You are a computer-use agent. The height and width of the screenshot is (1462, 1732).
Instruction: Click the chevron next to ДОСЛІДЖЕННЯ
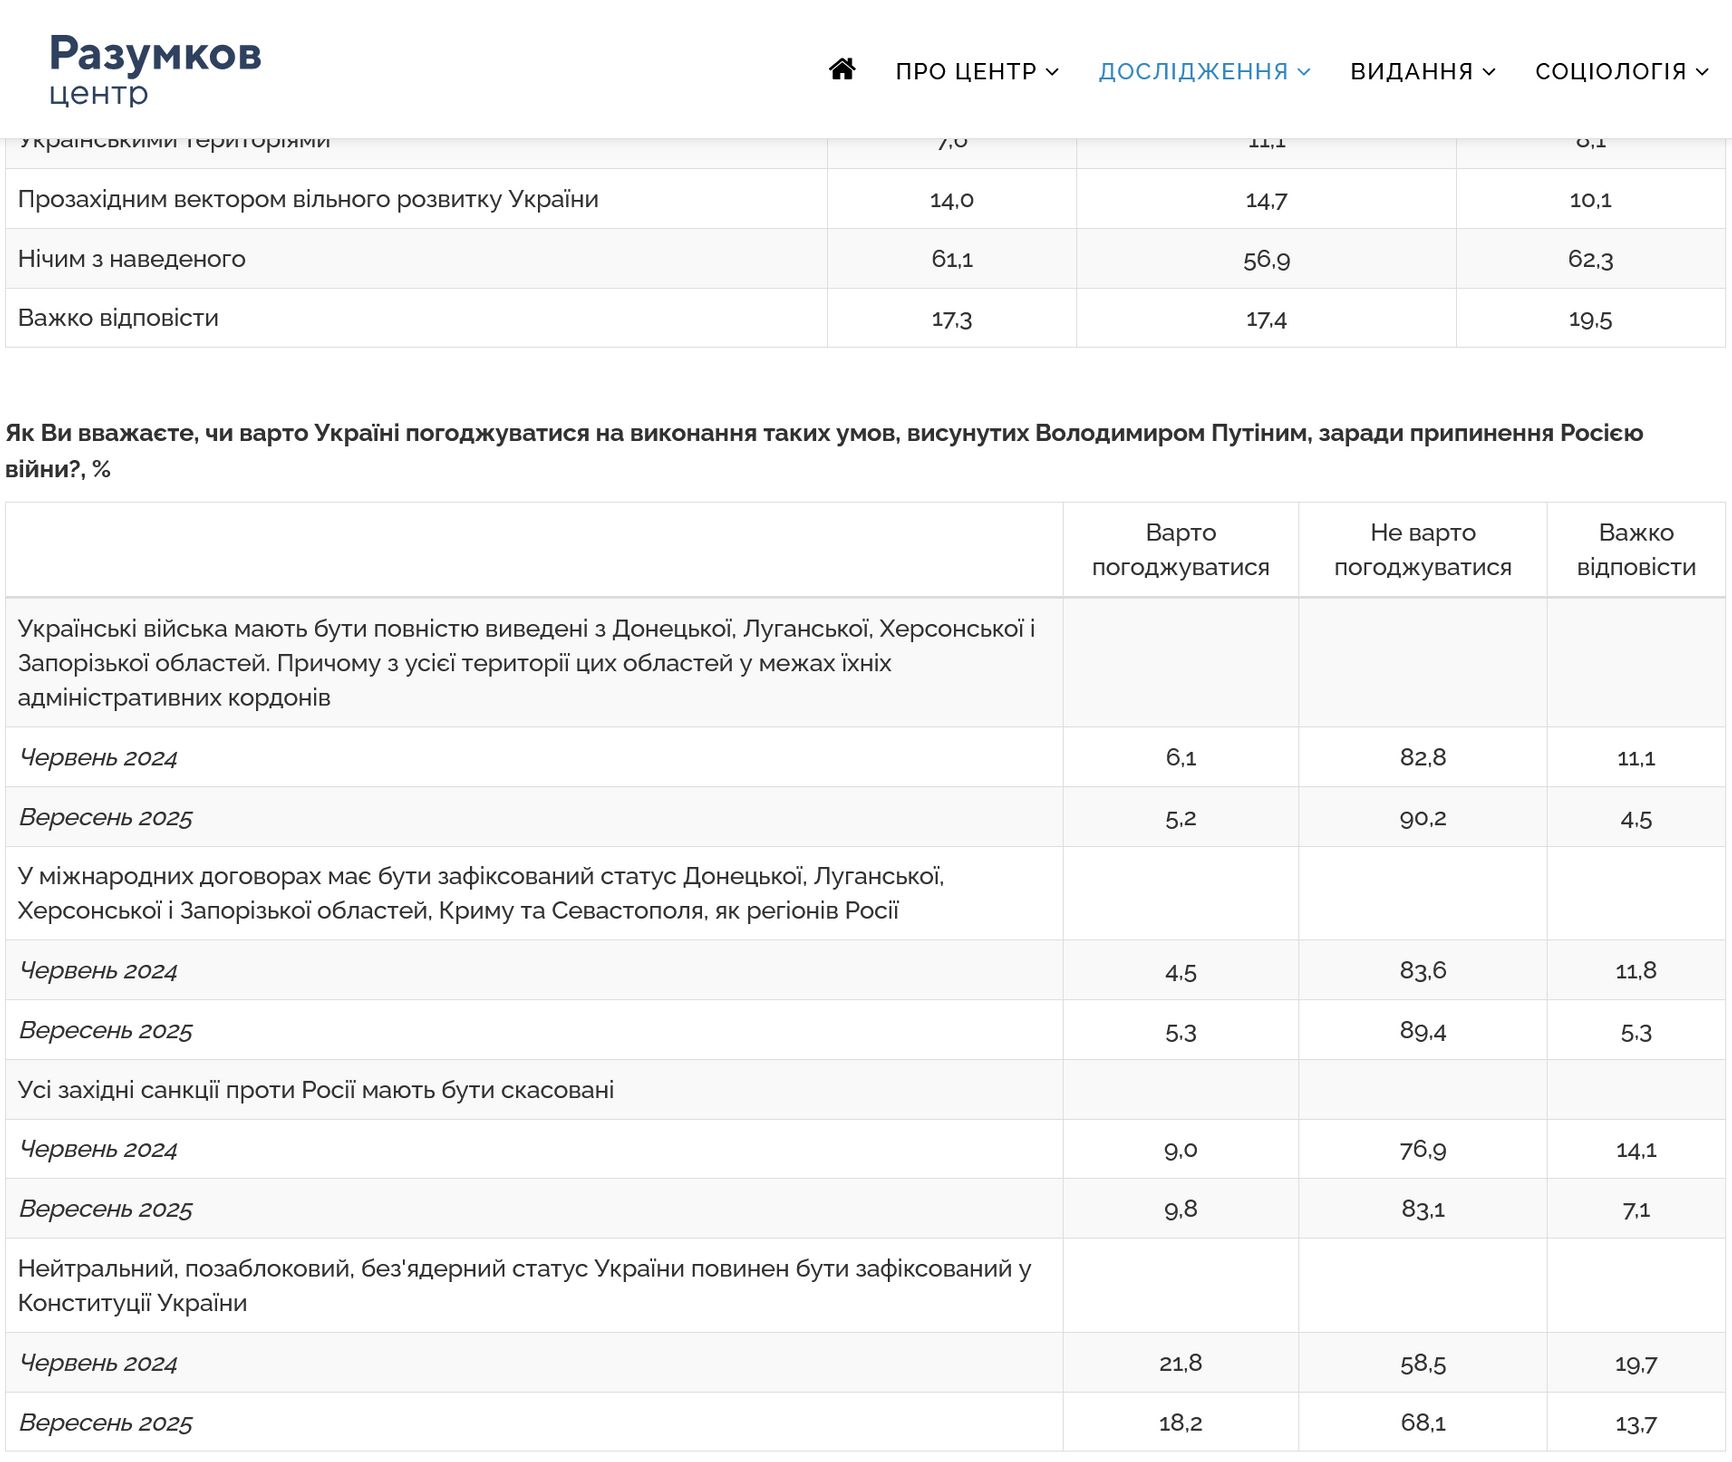tap(1304, 72)
